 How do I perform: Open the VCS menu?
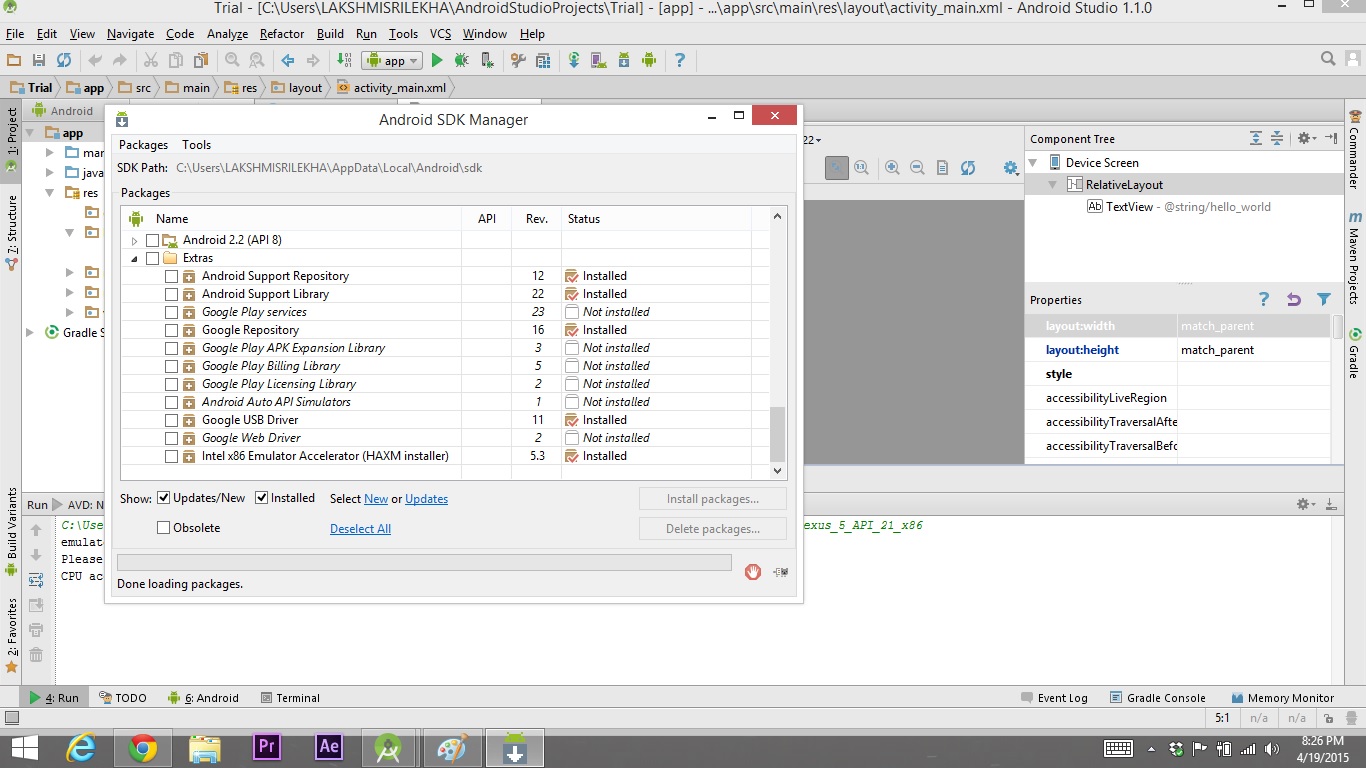[441, 34]
